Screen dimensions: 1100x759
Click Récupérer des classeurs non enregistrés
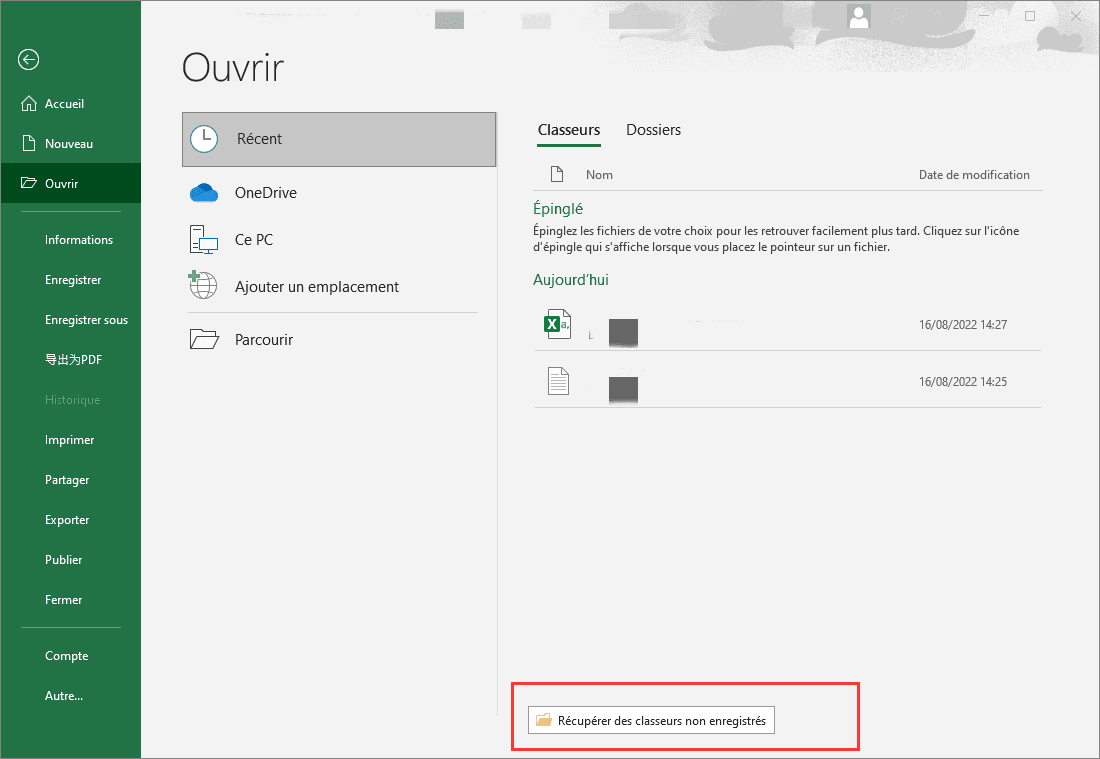point(651,720)
